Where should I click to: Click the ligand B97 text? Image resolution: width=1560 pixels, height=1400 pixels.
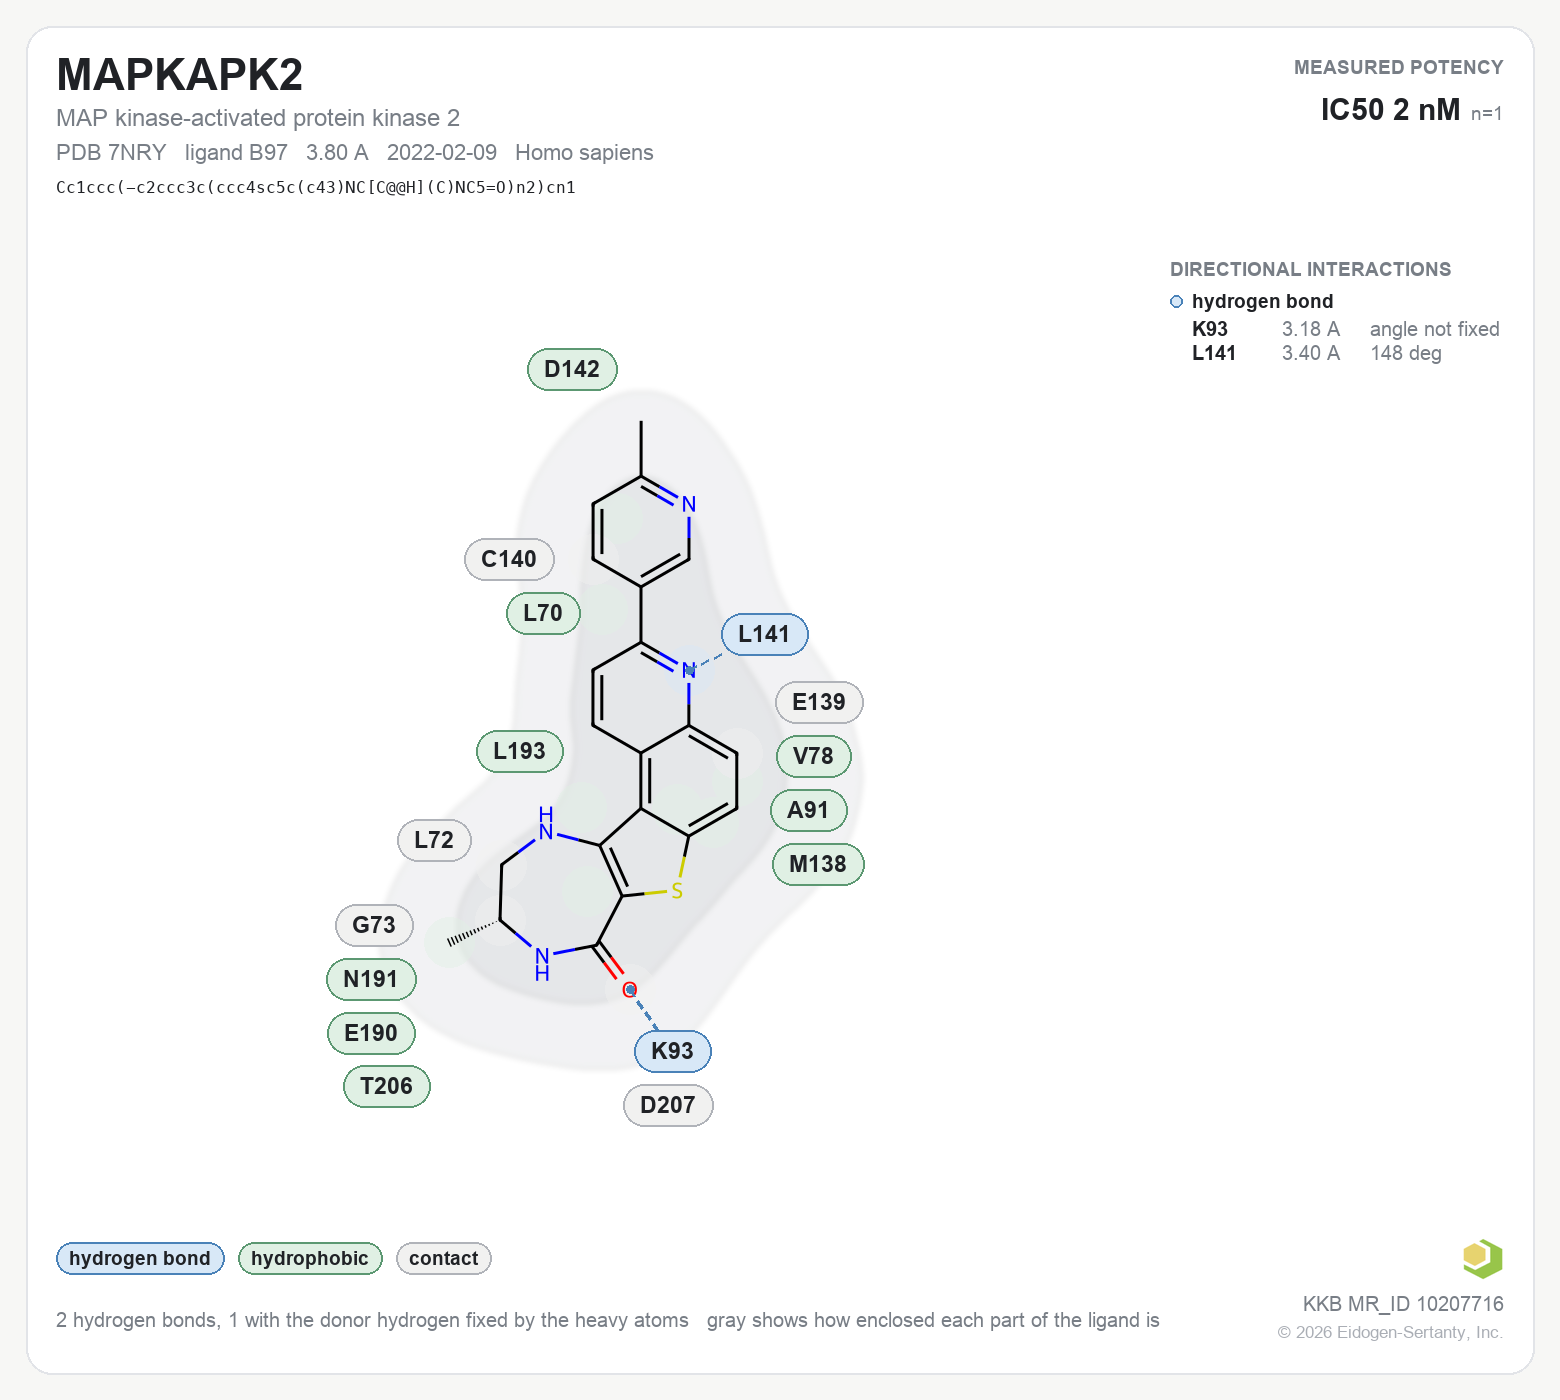236,153
